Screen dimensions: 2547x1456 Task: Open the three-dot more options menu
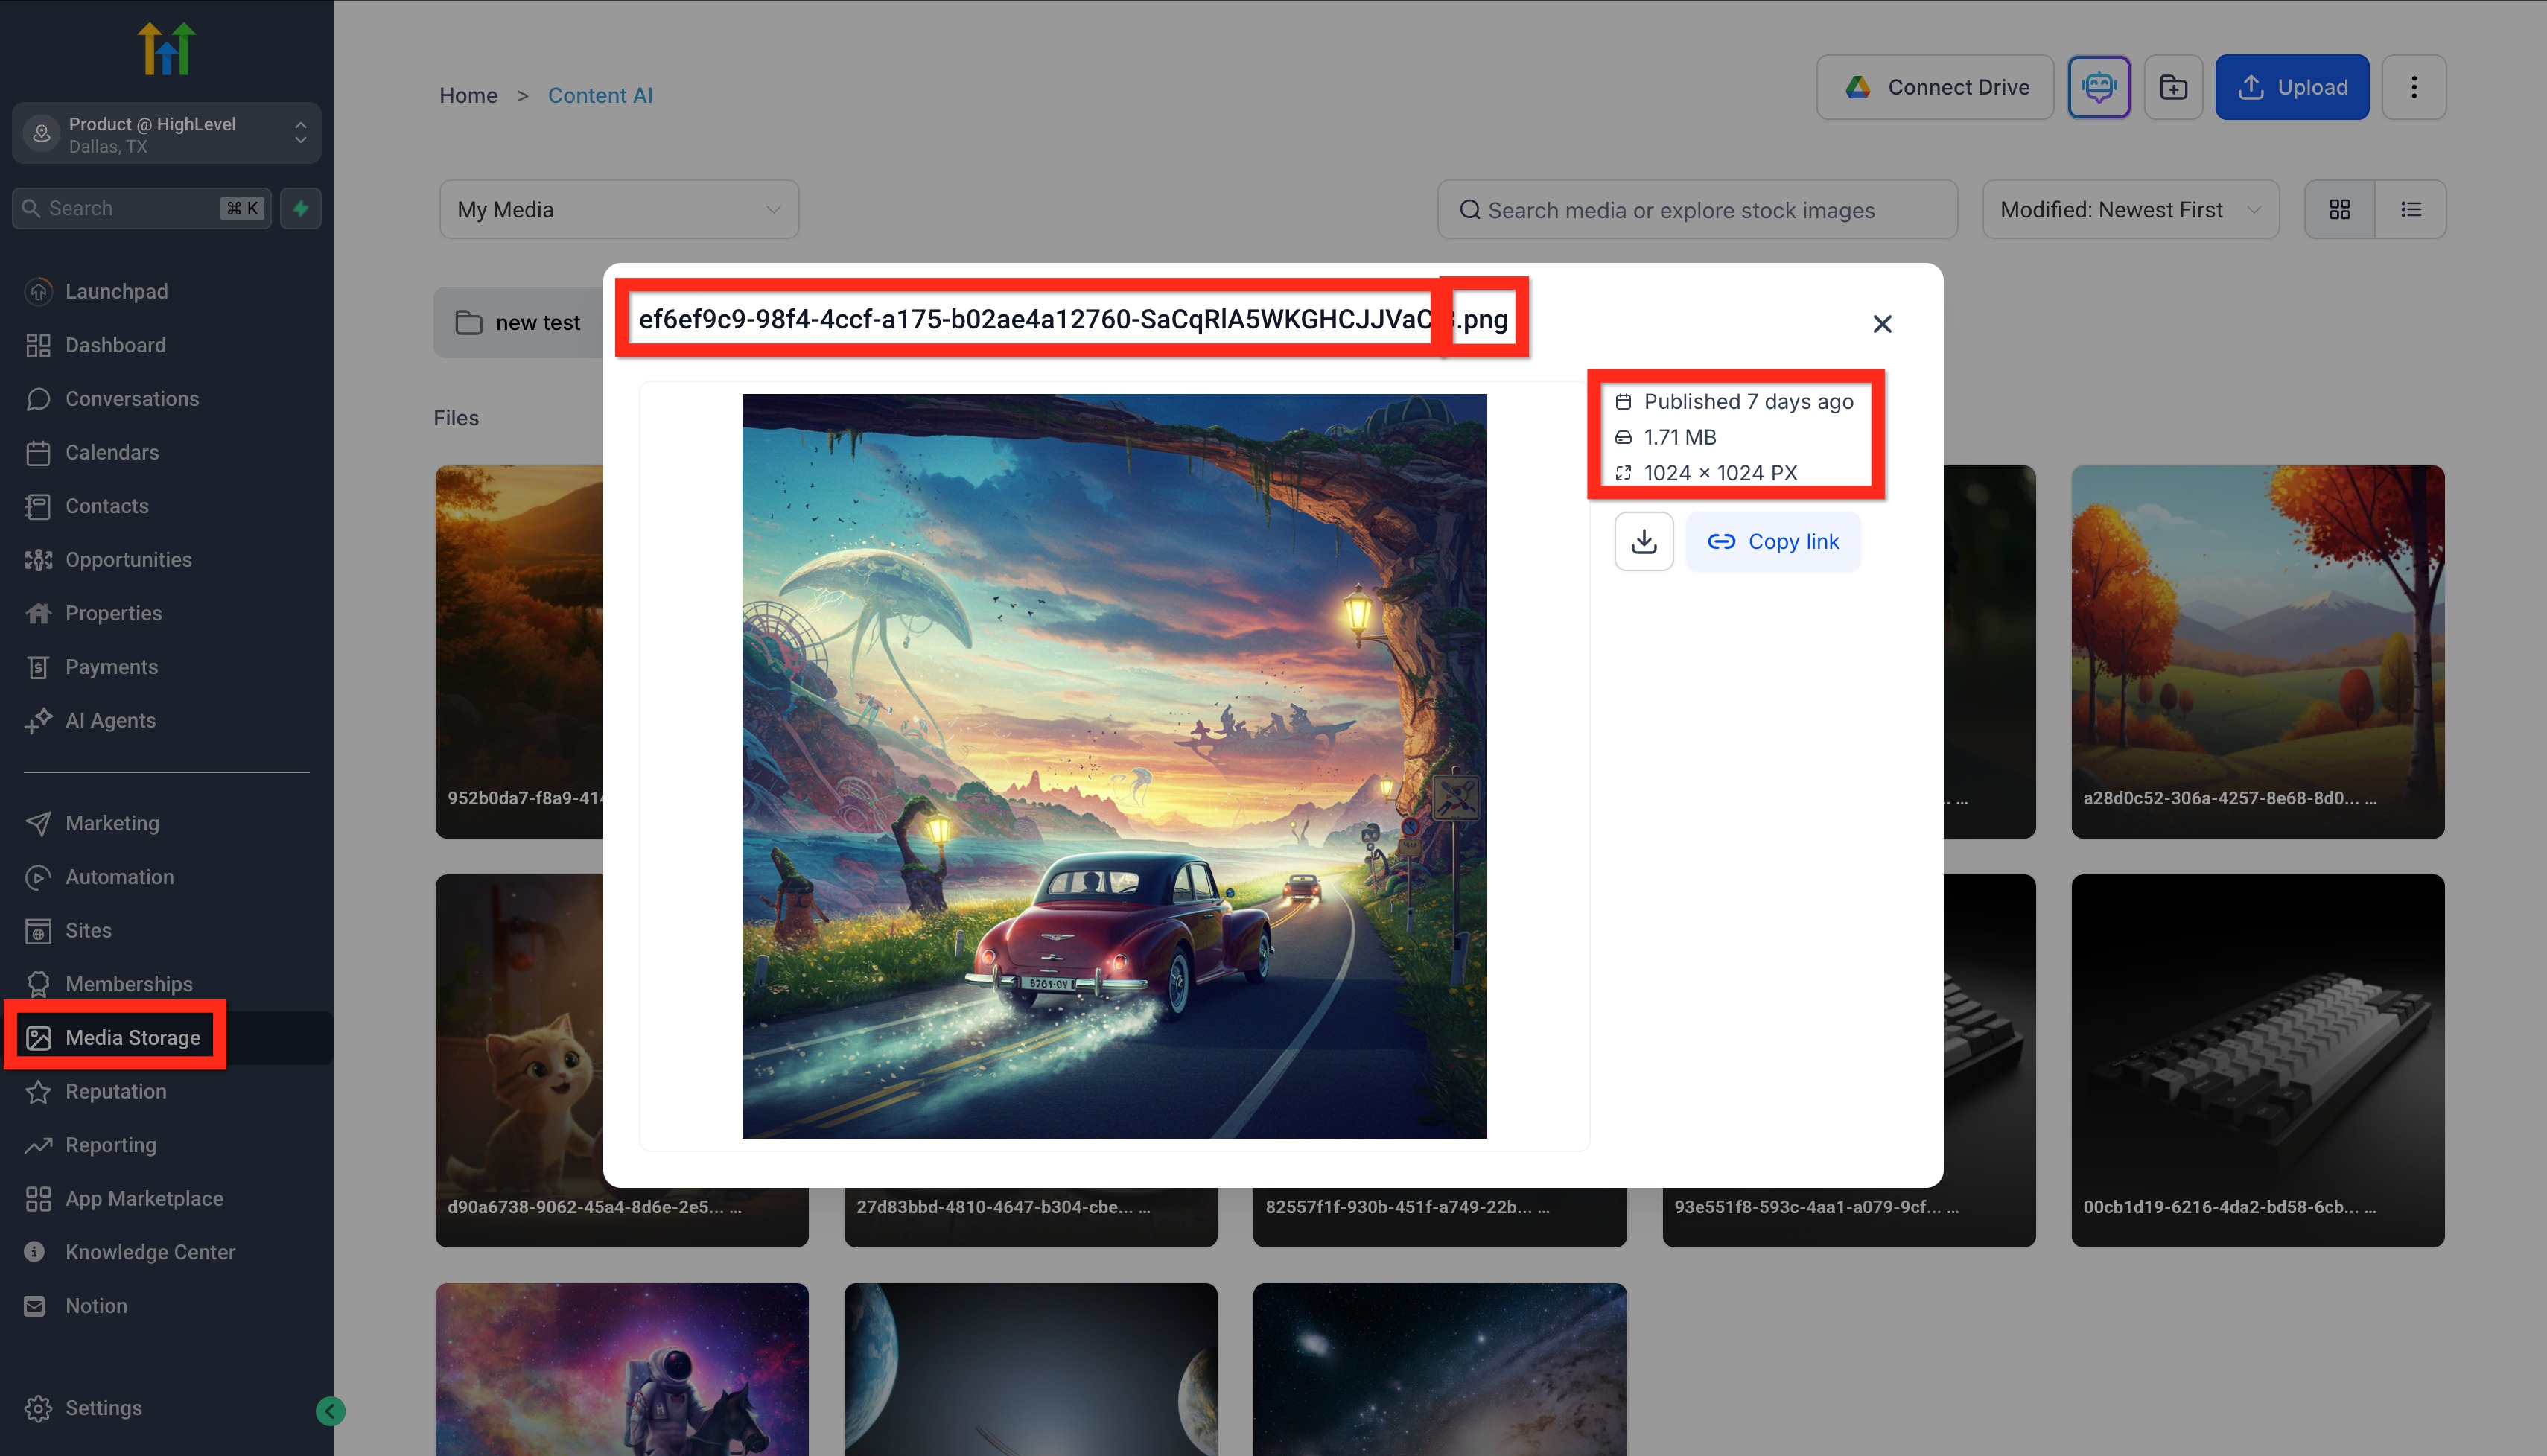pyautogui.click(x=2413, y=87)
